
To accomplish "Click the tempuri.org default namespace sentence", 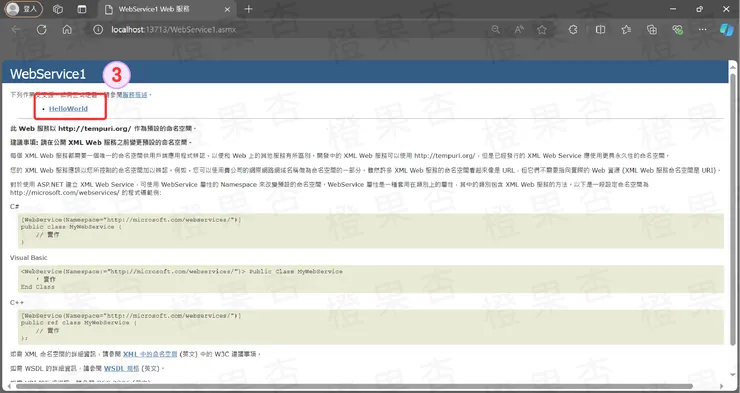I will pyautogui.click(x=103, y=128).
